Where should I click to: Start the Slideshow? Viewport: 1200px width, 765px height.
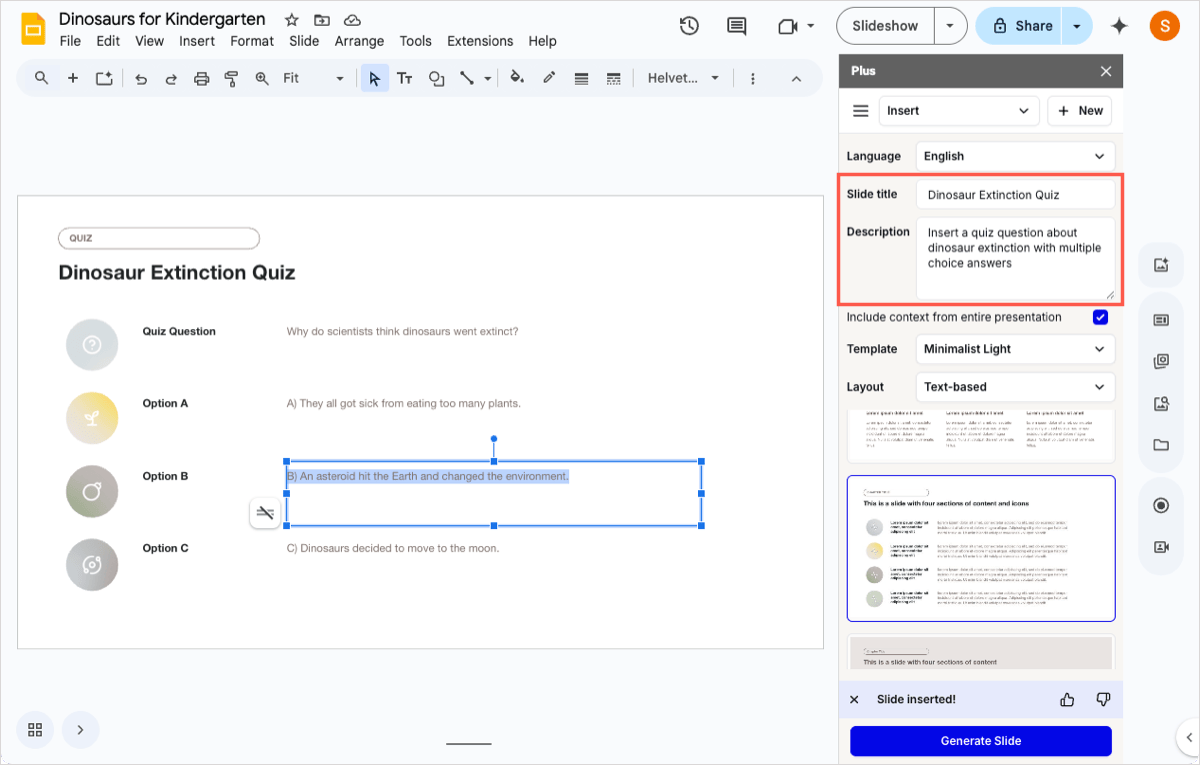[x=885, y=26]
